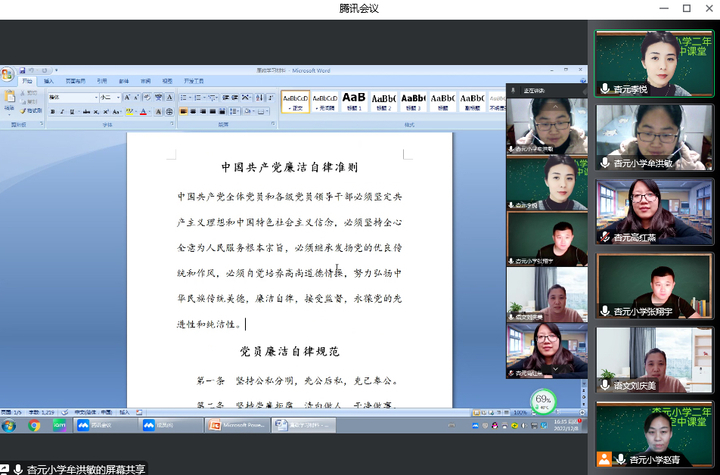
Task: Click the Save icon in Word's quick access toolbar
Action: (x=22, y=70)
